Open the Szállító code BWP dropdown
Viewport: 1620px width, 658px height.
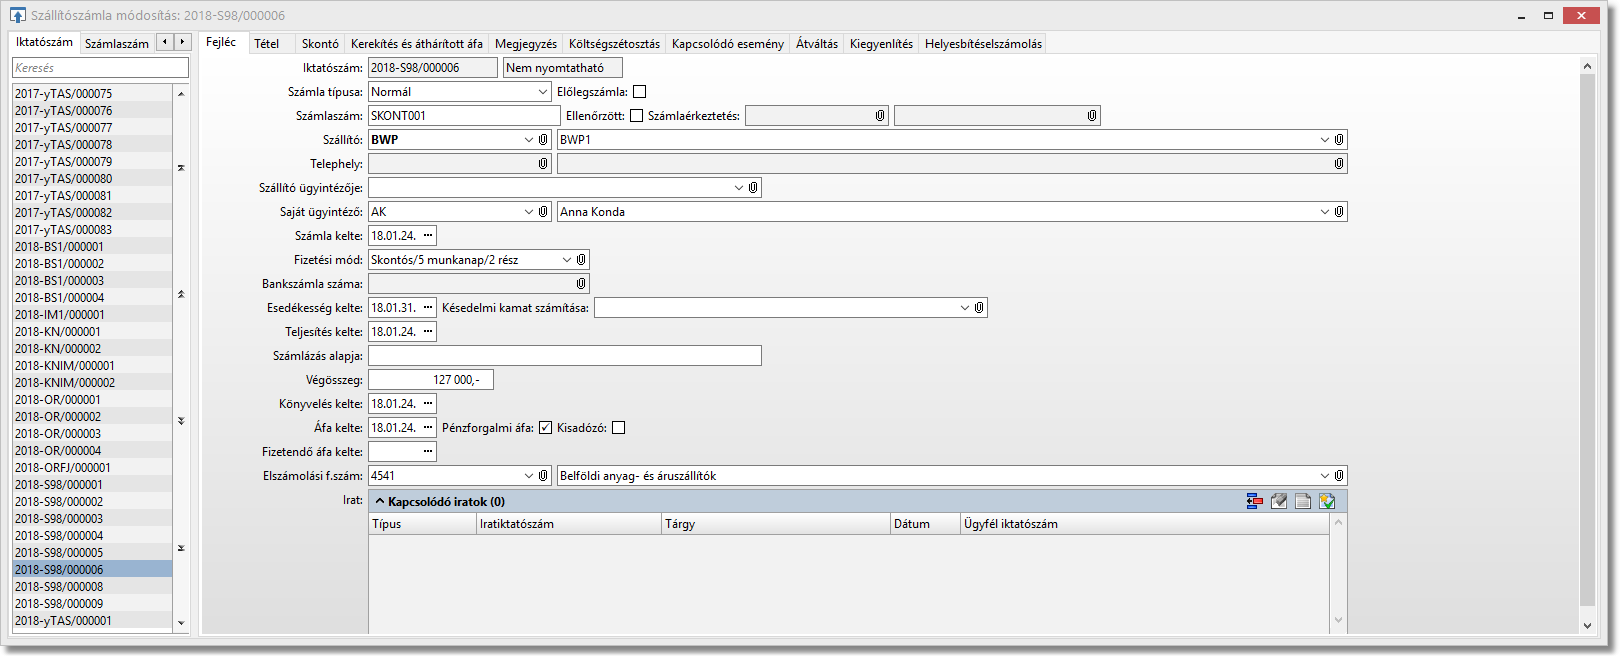click(x=529, y=140)
